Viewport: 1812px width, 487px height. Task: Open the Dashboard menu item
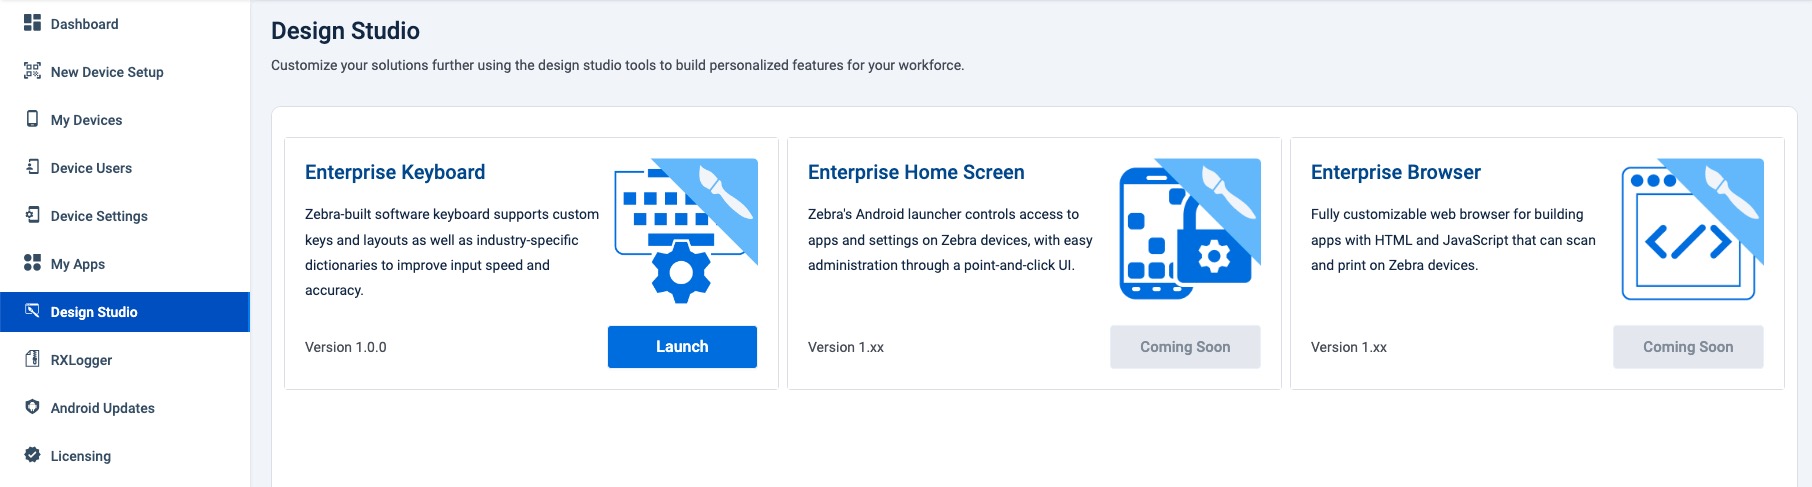point(84,24)
